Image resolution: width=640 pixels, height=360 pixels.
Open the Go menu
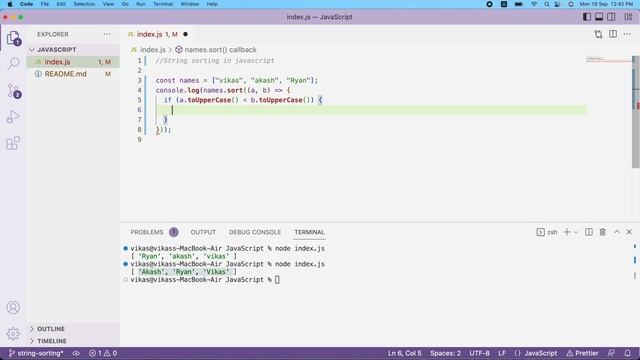125,4
